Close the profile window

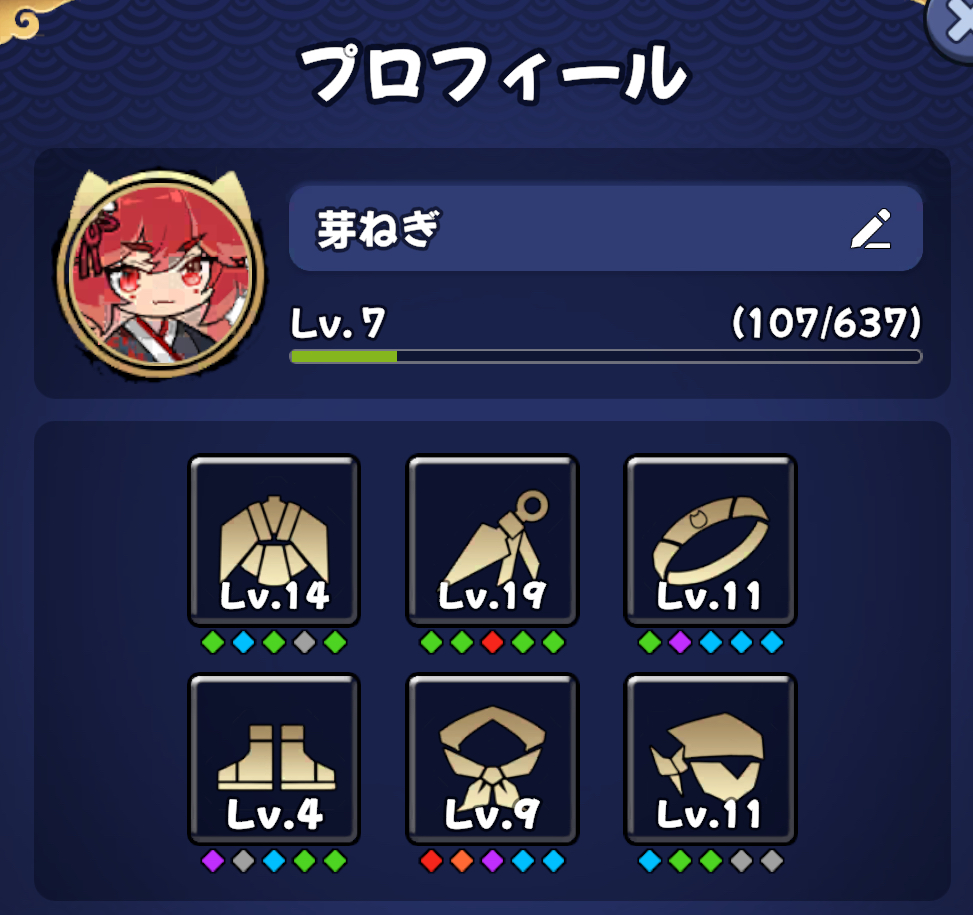tap(953, 25)
